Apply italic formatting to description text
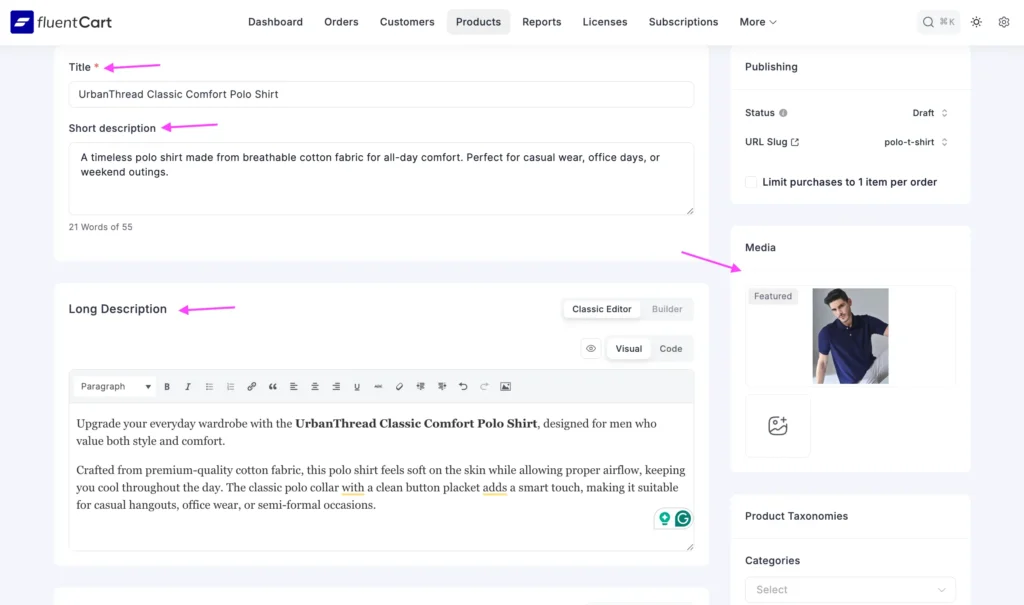Viewport: 1024px width, 605px height. [x=187, y=386]
